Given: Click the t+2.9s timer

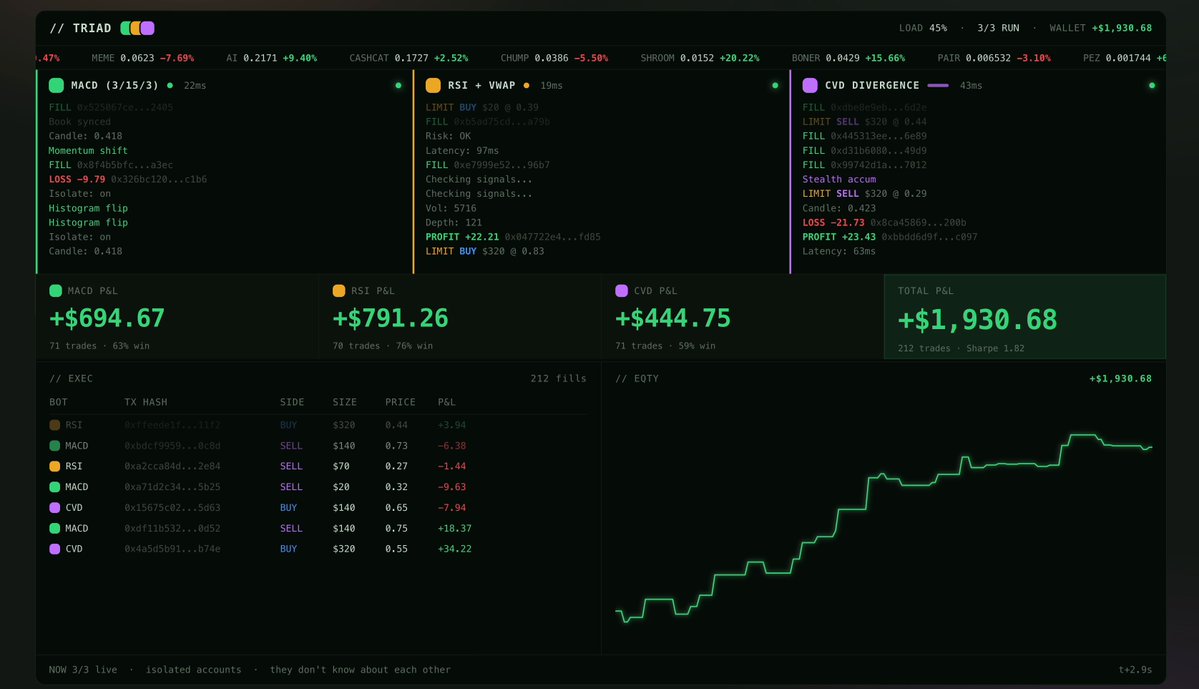Looking at the screenshot, I should pos(1136,670).
